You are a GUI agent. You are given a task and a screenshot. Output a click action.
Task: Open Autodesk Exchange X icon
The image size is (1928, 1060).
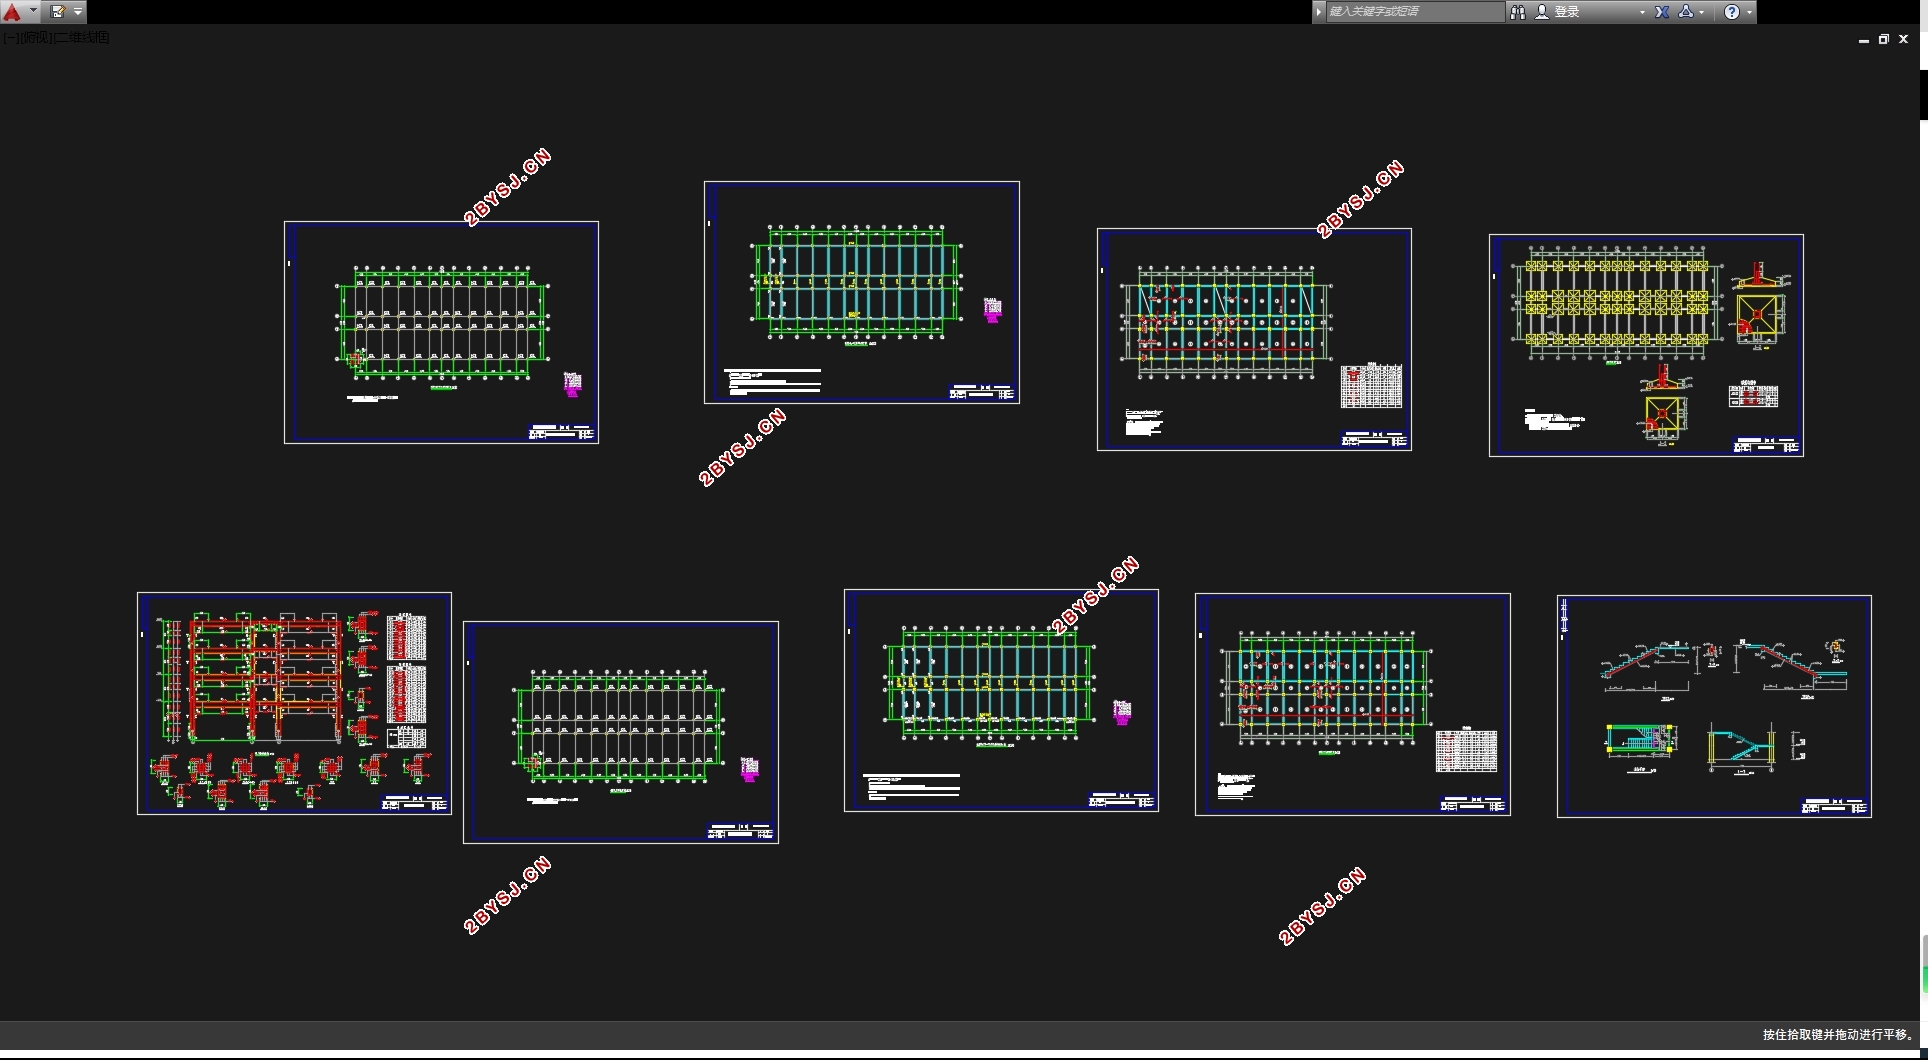tap(1662, 12)
